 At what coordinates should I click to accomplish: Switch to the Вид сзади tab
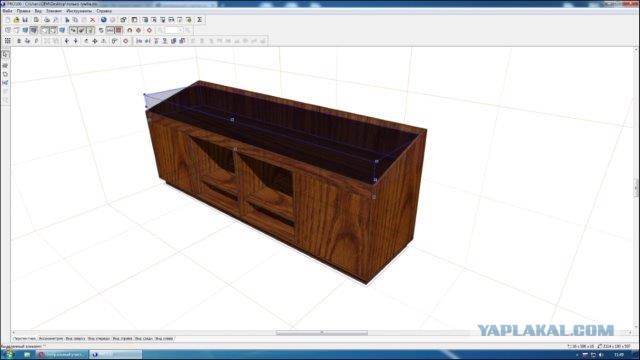(144, 338)
